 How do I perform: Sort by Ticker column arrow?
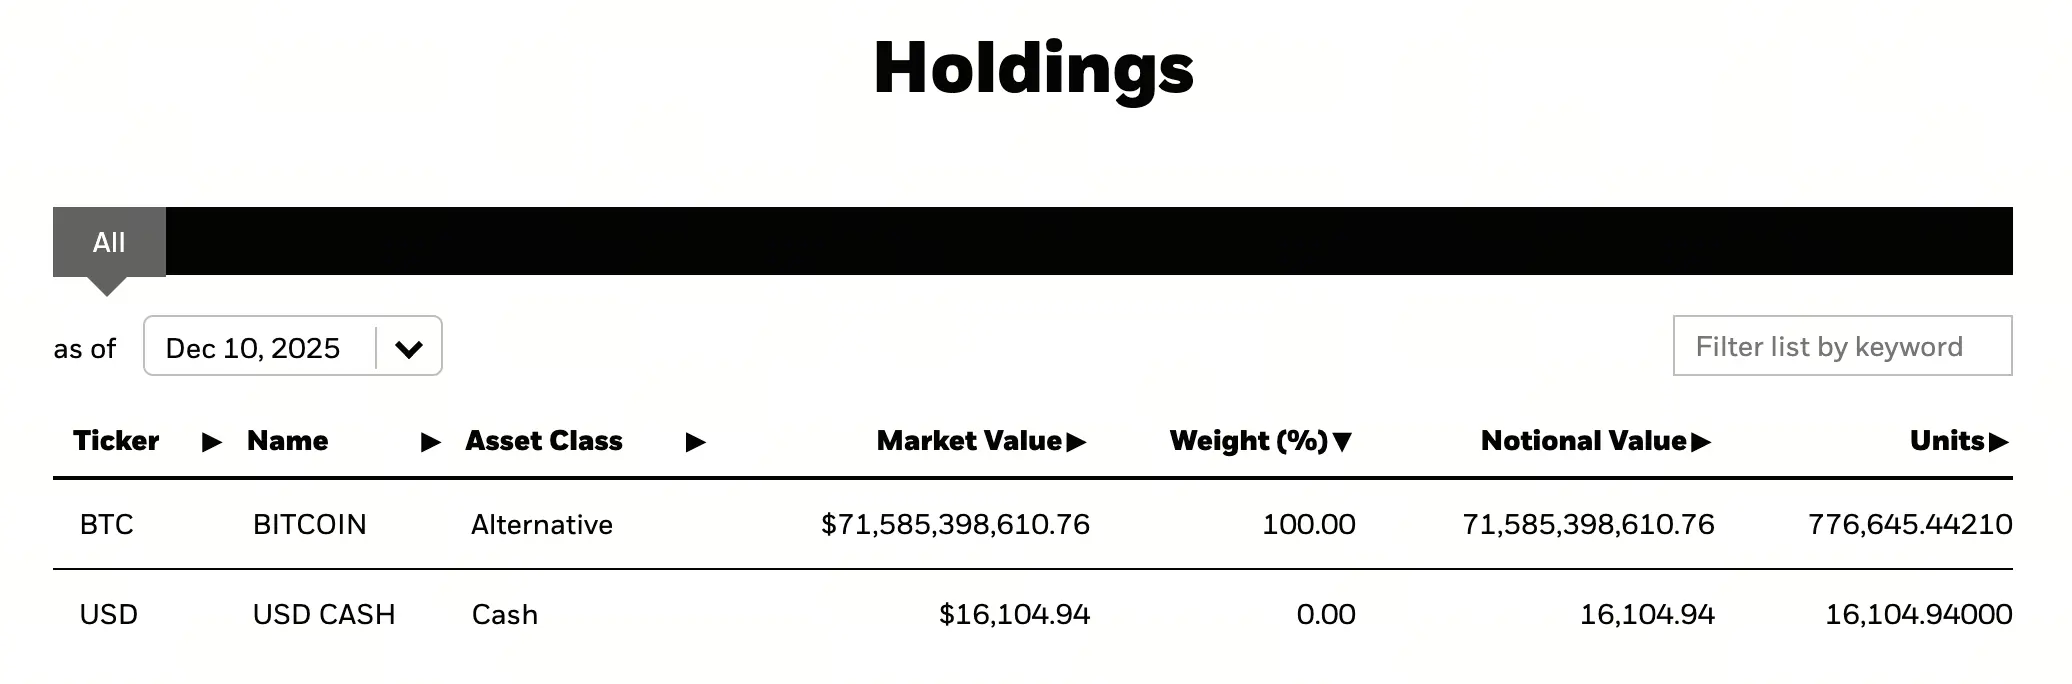[x=212, y=442]
